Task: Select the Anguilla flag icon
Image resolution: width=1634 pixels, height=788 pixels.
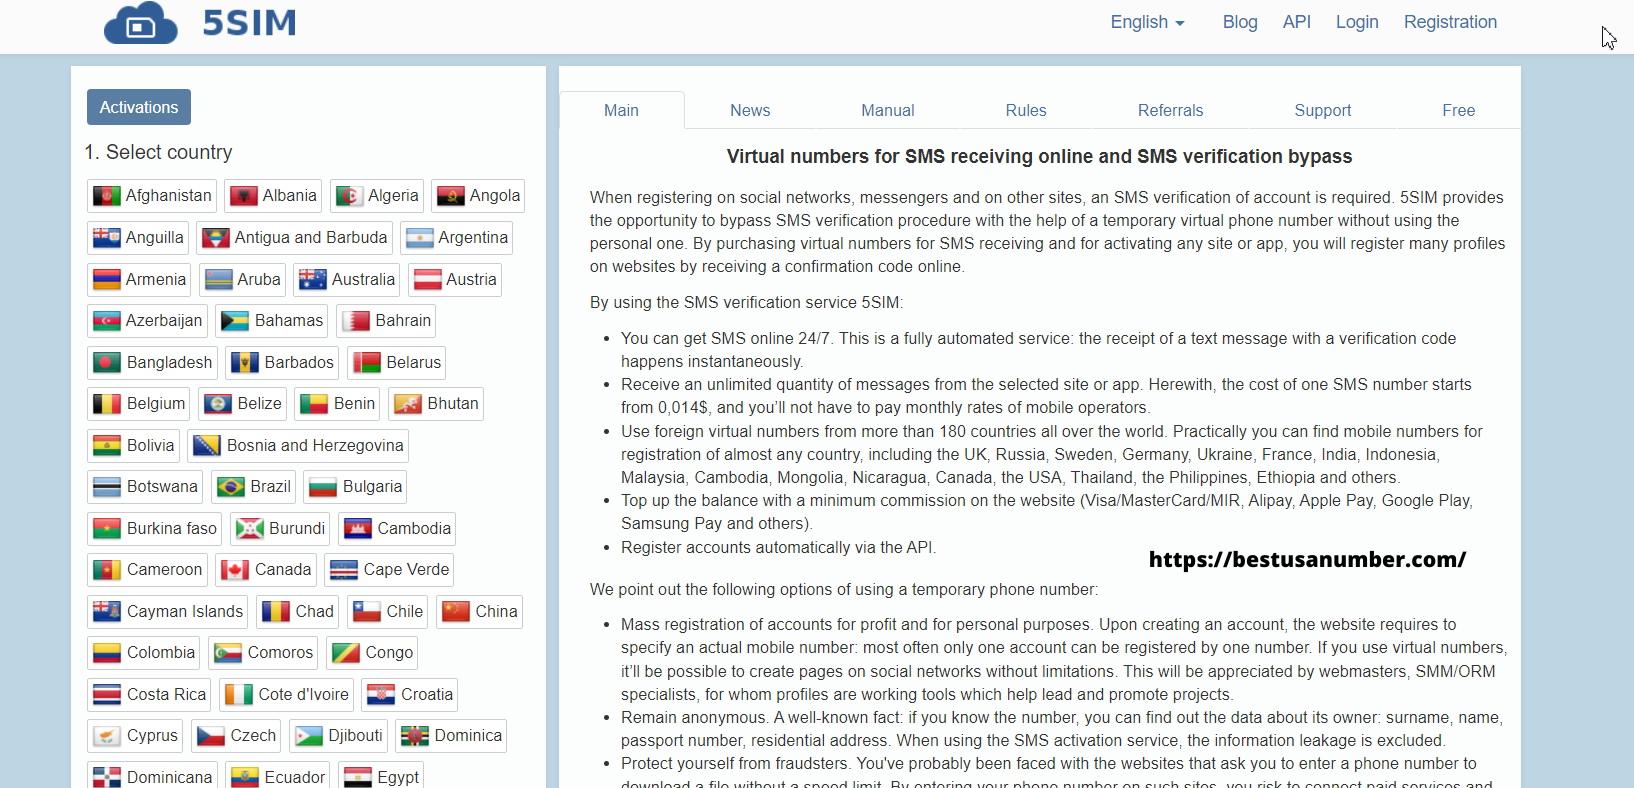Action: 106,238
